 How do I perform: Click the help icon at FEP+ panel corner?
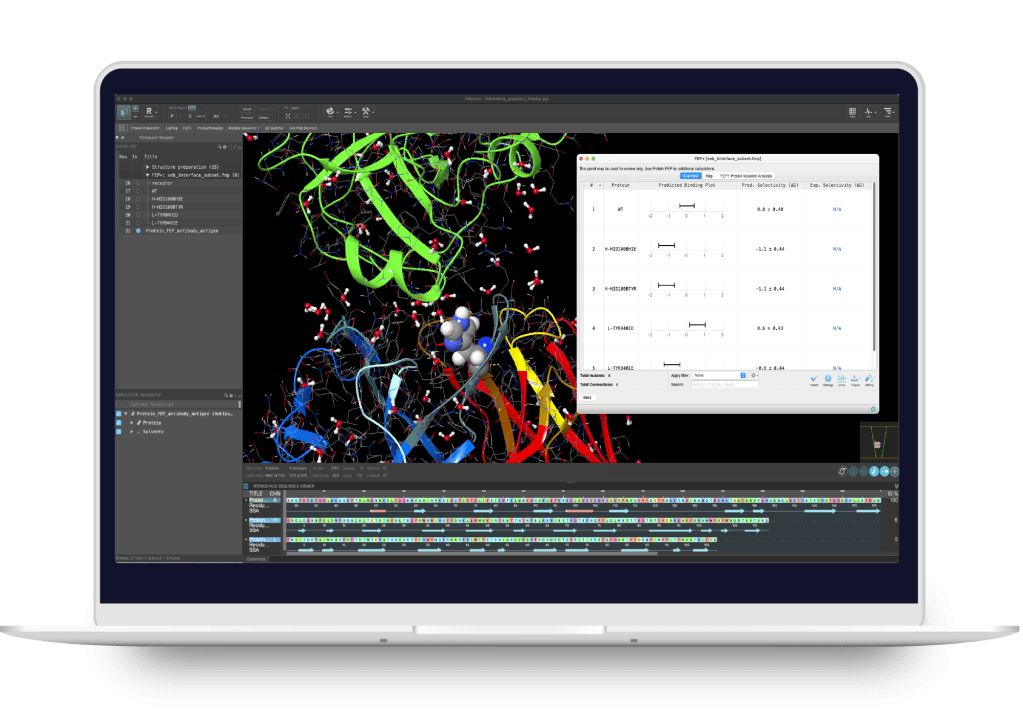pyautogui.click(x=873, y=408)
